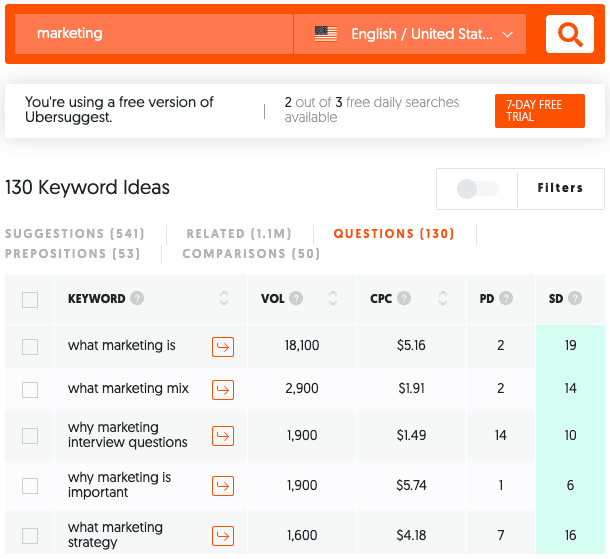Show help info icon next to CPC

pyautogui.click(x=403, y=298)
